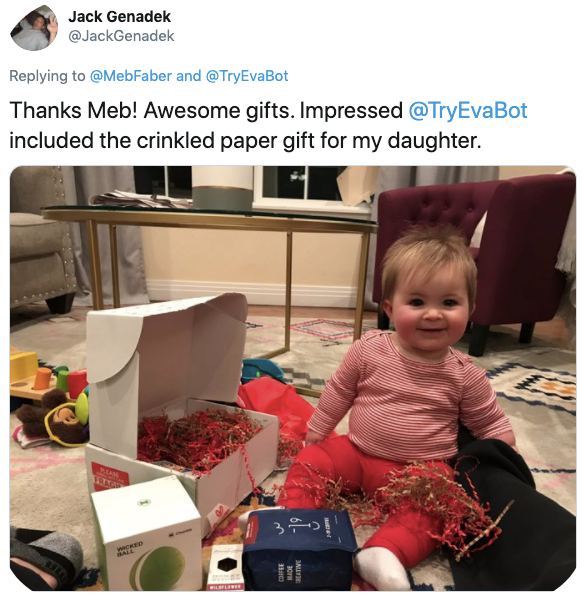Viewport: 586px width, 602px height.
Task: Click the display name Jack Genadek
Action: [119, 17]
